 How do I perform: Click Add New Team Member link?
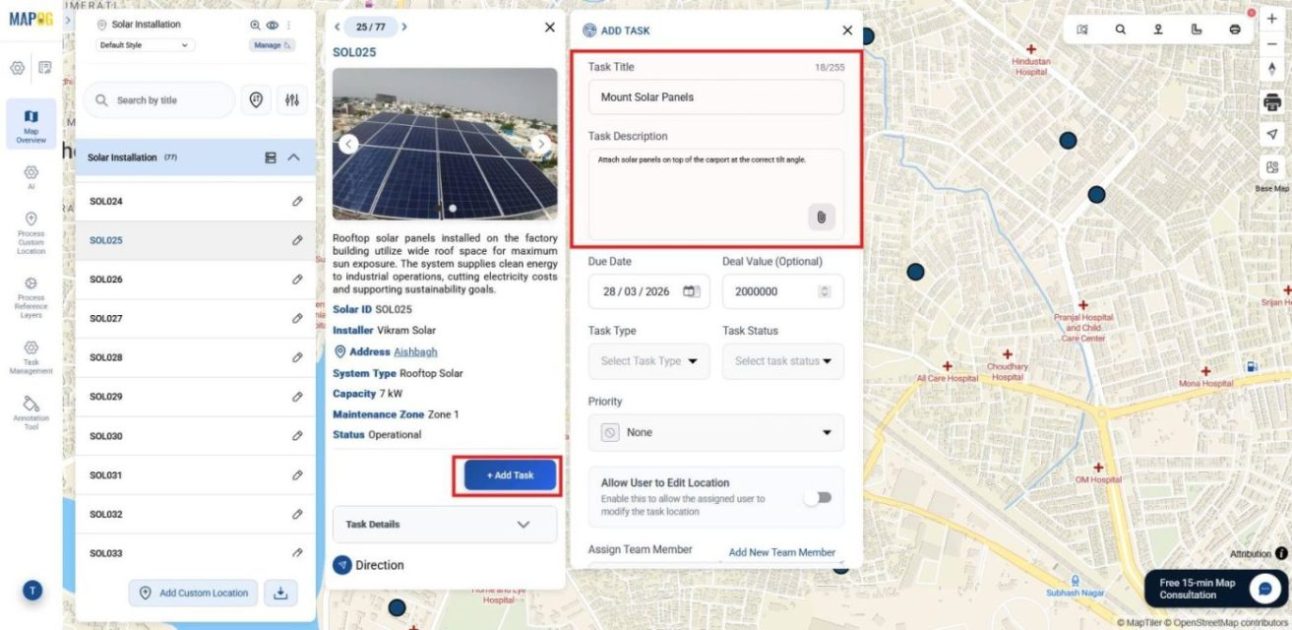click(x=782, y=551)
